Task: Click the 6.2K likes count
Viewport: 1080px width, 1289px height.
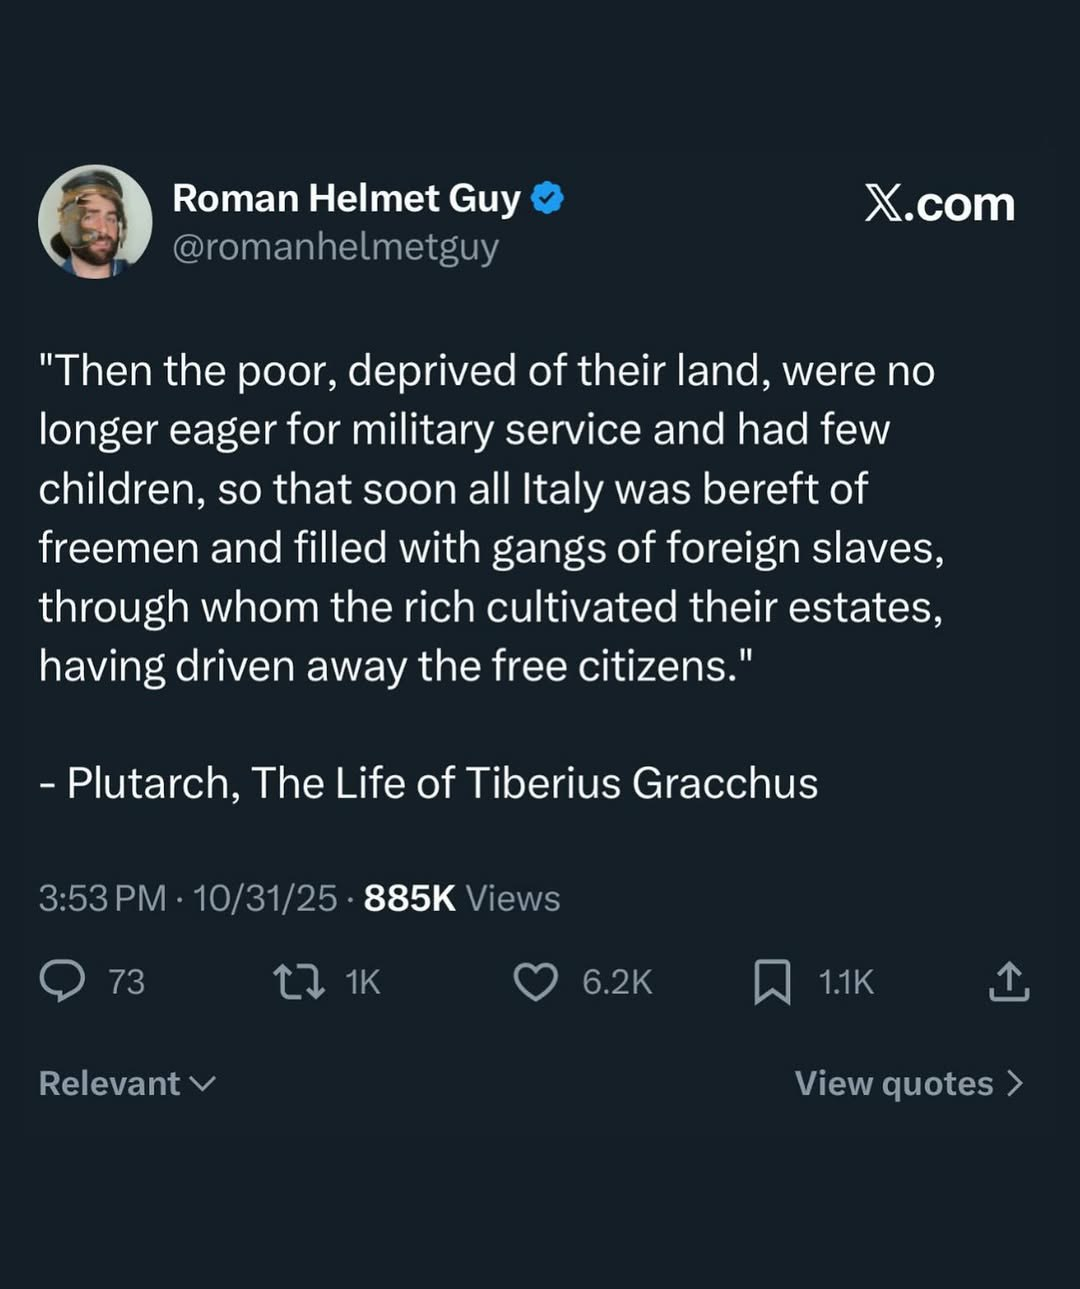Action: click(617, 982)
